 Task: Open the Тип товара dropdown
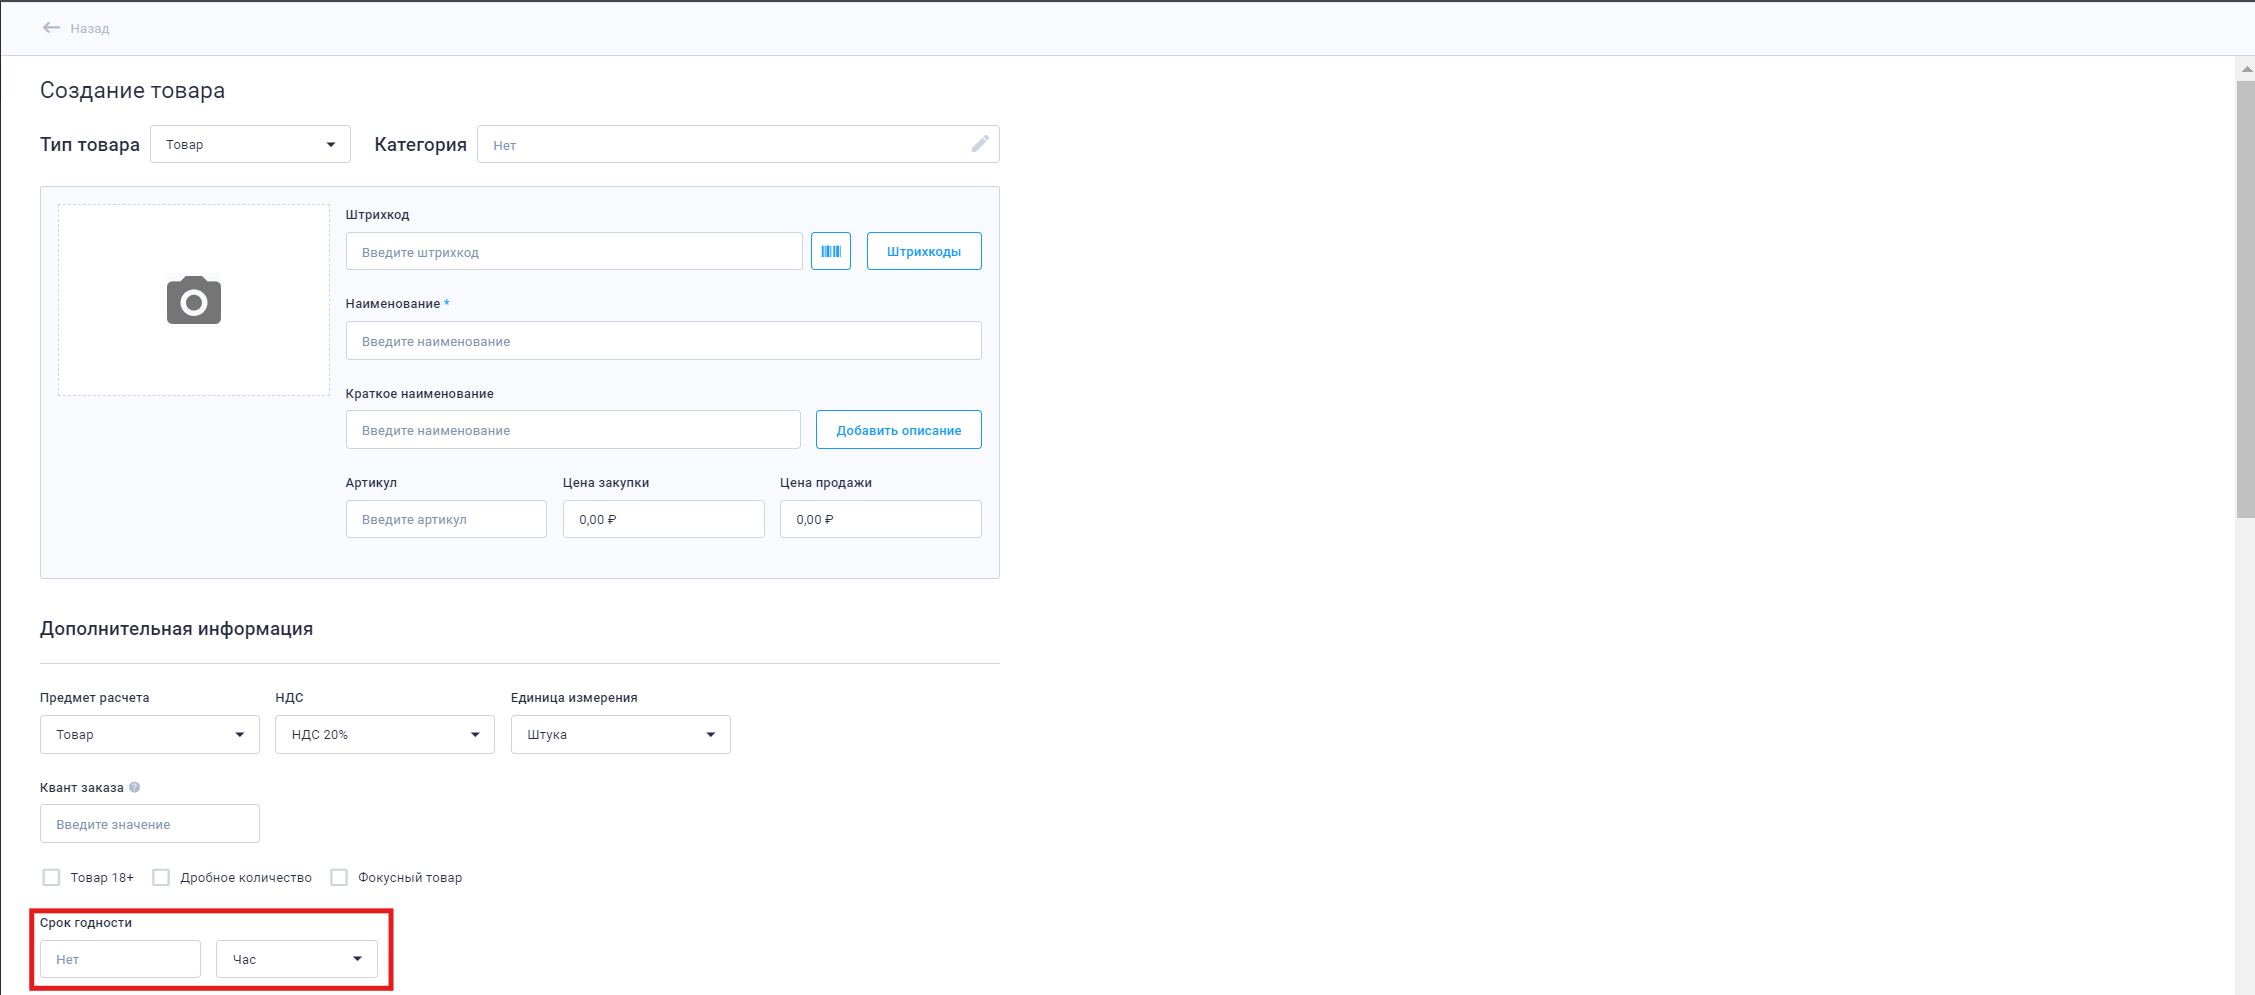tap(250, 144)
